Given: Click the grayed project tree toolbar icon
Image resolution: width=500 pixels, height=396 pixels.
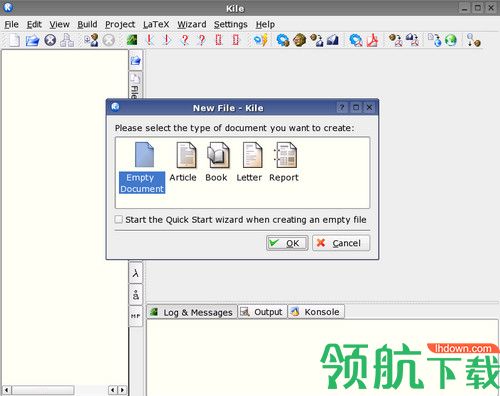Looking at the screenshot, I should [68, 40].
